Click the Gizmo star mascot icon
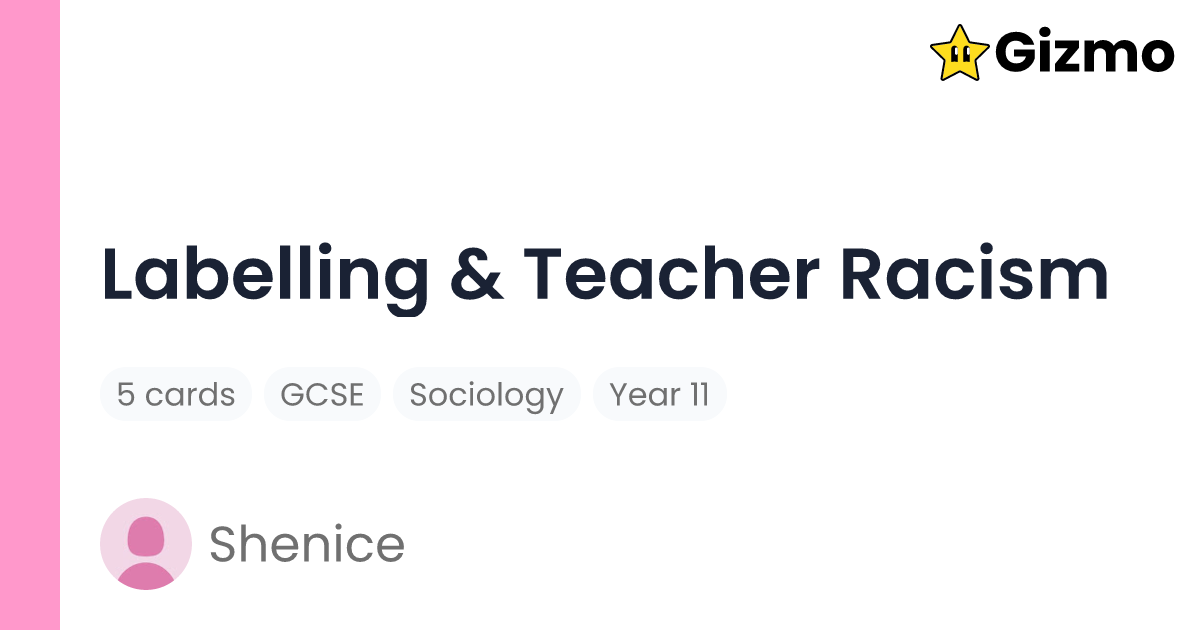The width and height of the screenshot is (1200, 630). tap(959, 52)
